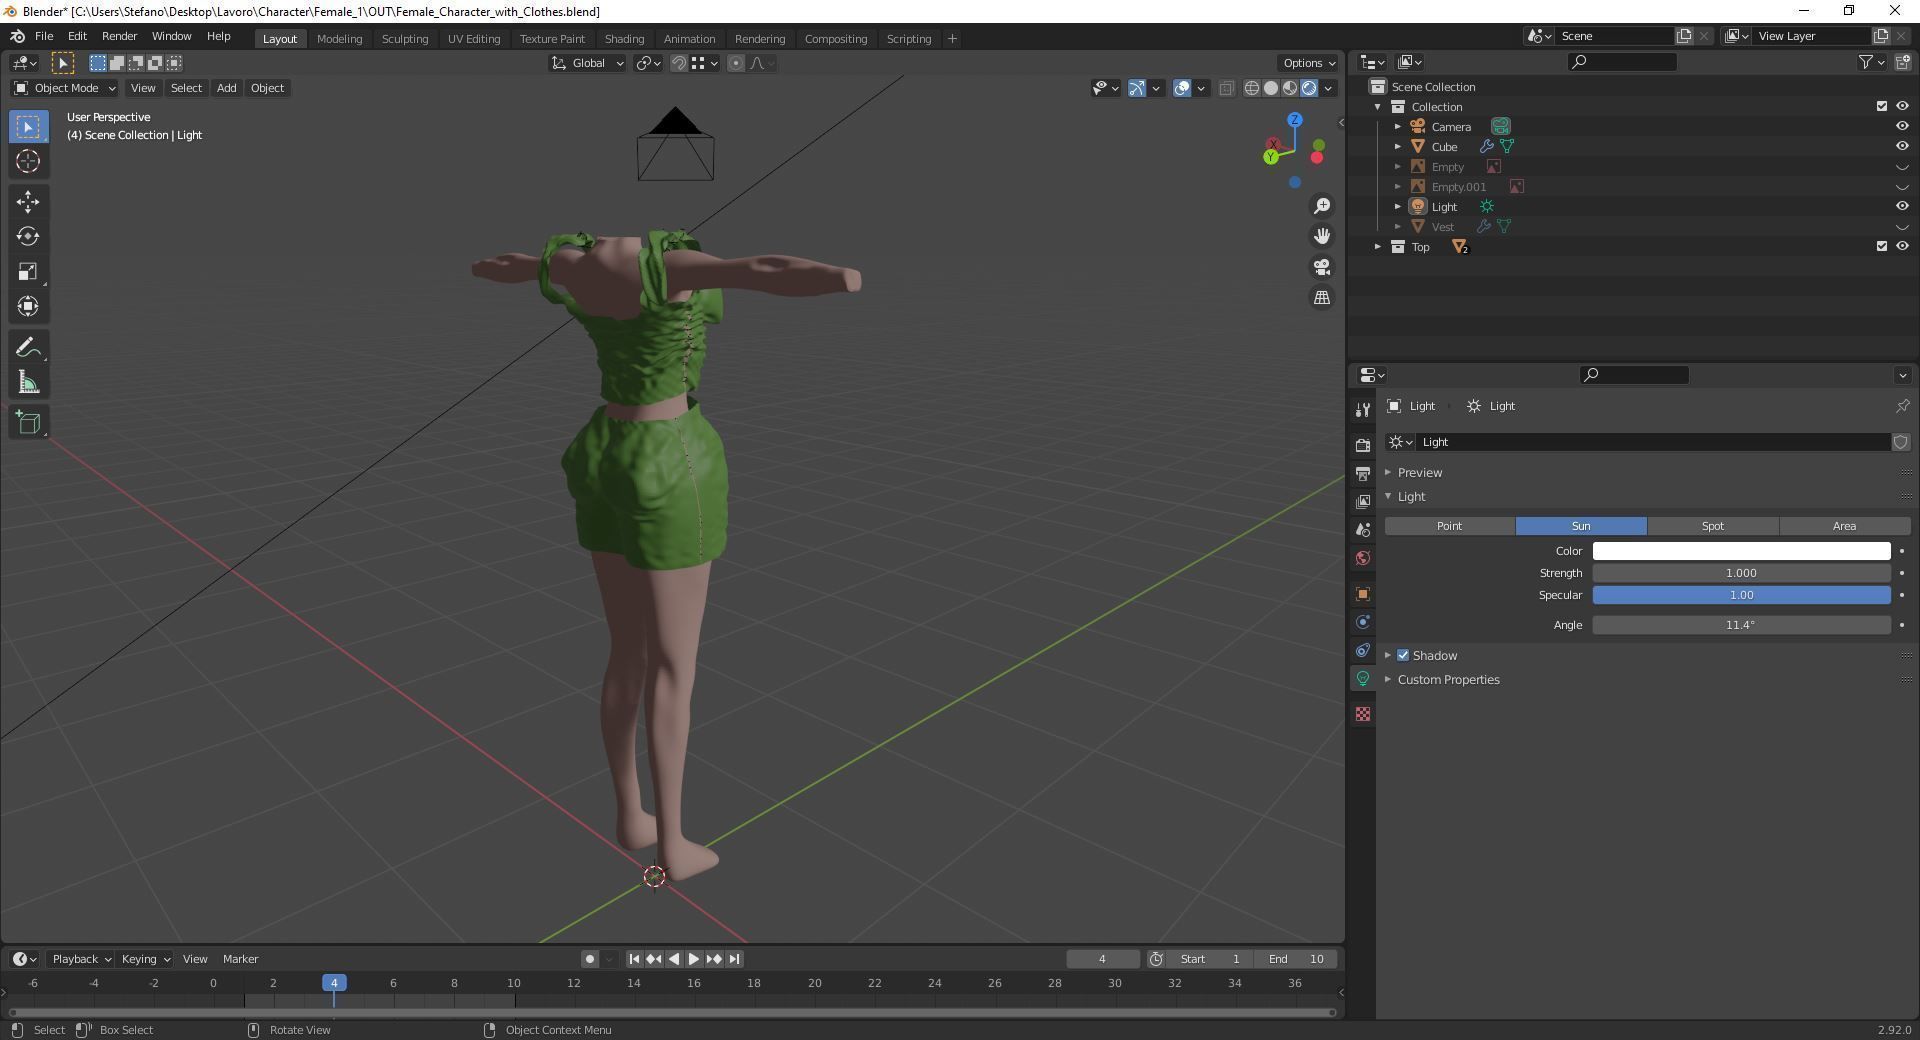This screenshot has height=1040, width=1920.
Task: Uncheck the Collection exclude checkbox
Action: (x=1881, y=107)
